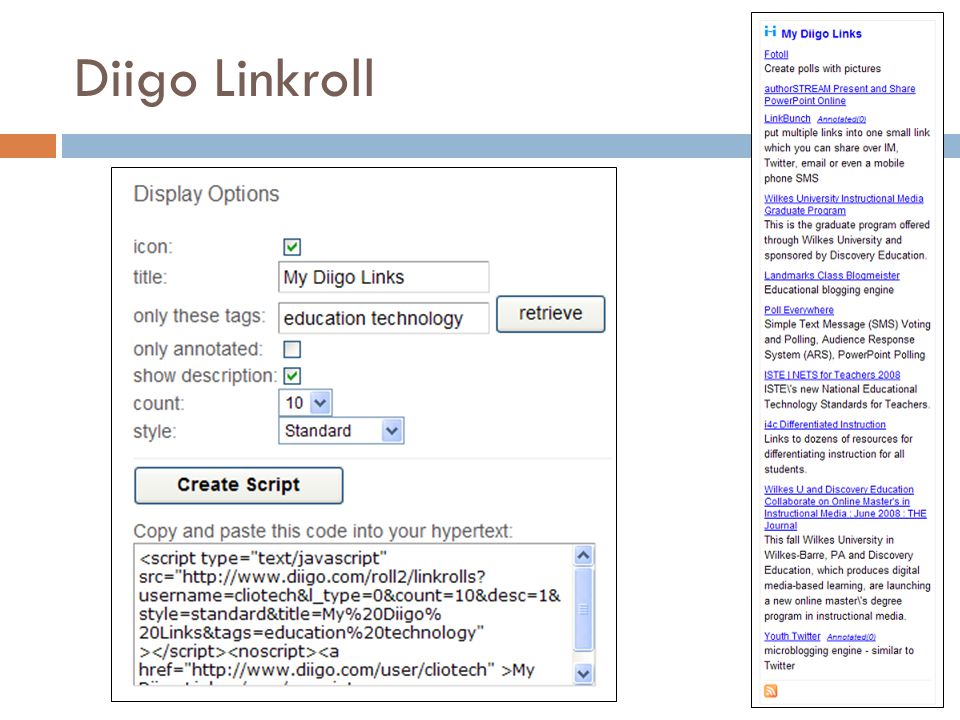The image size is (960, 720).
Task: Click the Display Options heading text
Action: [206, 194]
